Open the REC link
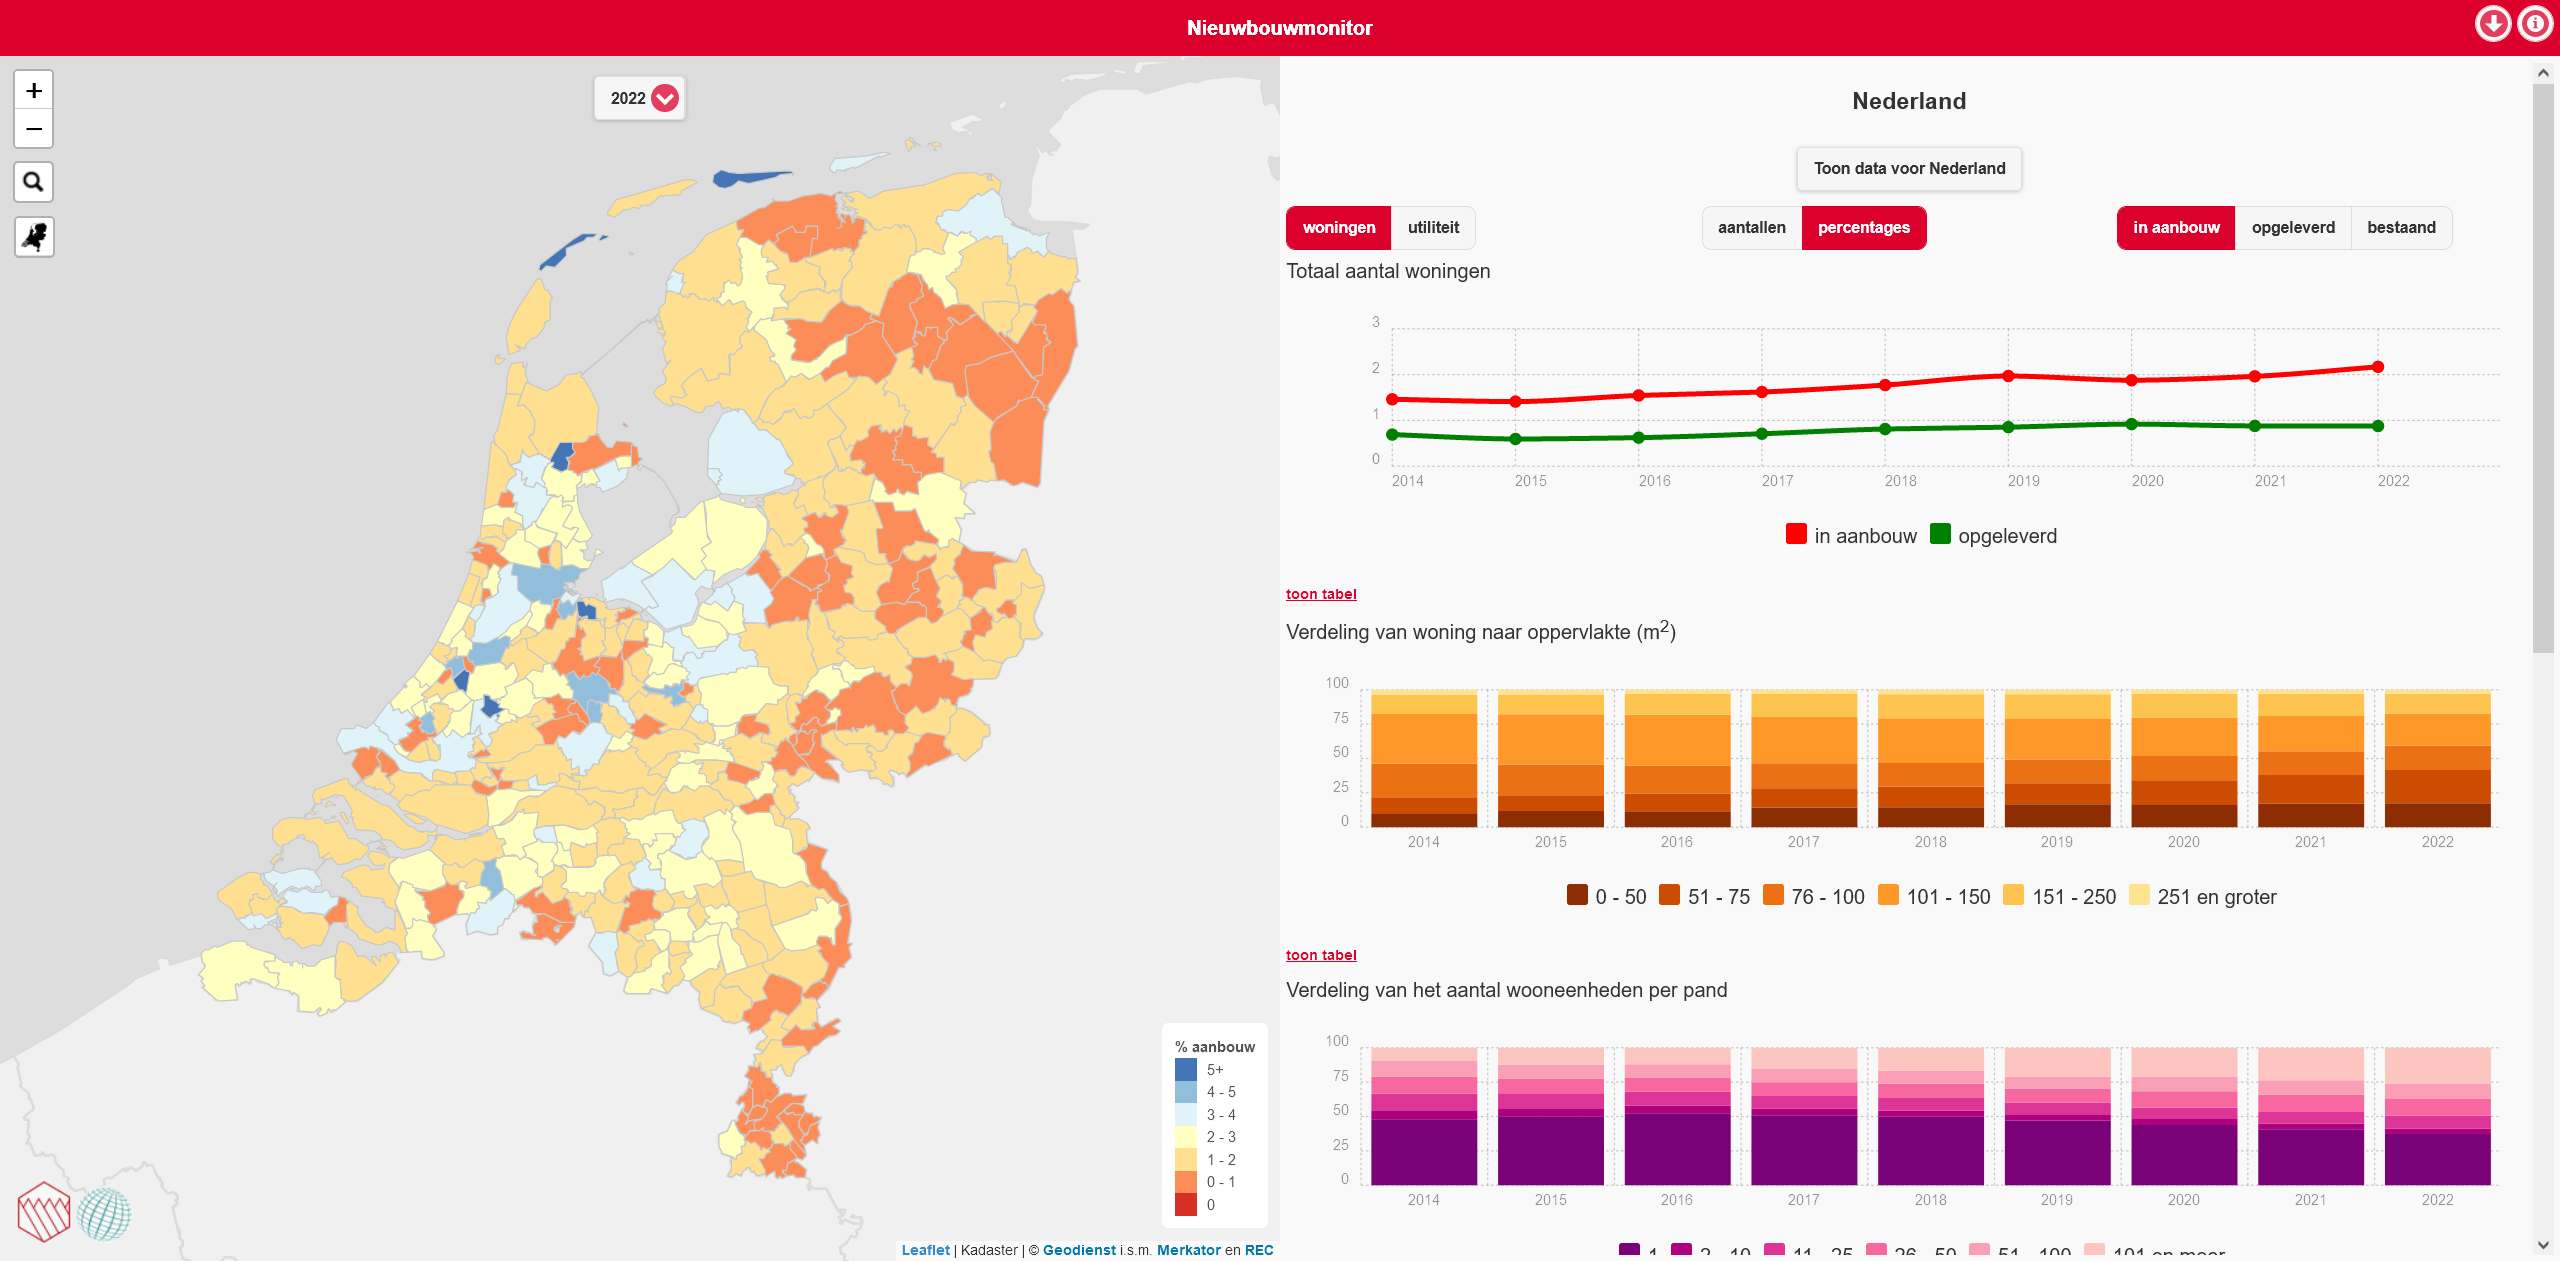This screenshot has height=1261, width=2560. pyautogui.click(x=1259, y=1250)
